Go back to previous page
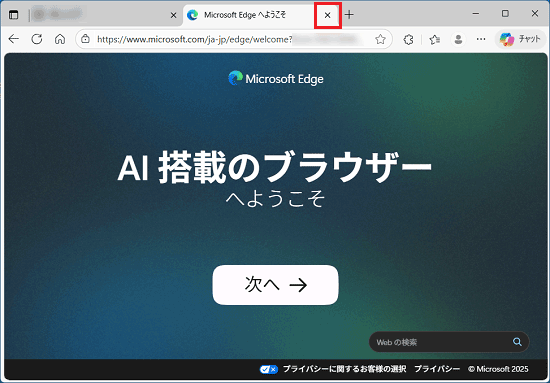This screenshot has width=550, height=383. [x=14, y=39]
